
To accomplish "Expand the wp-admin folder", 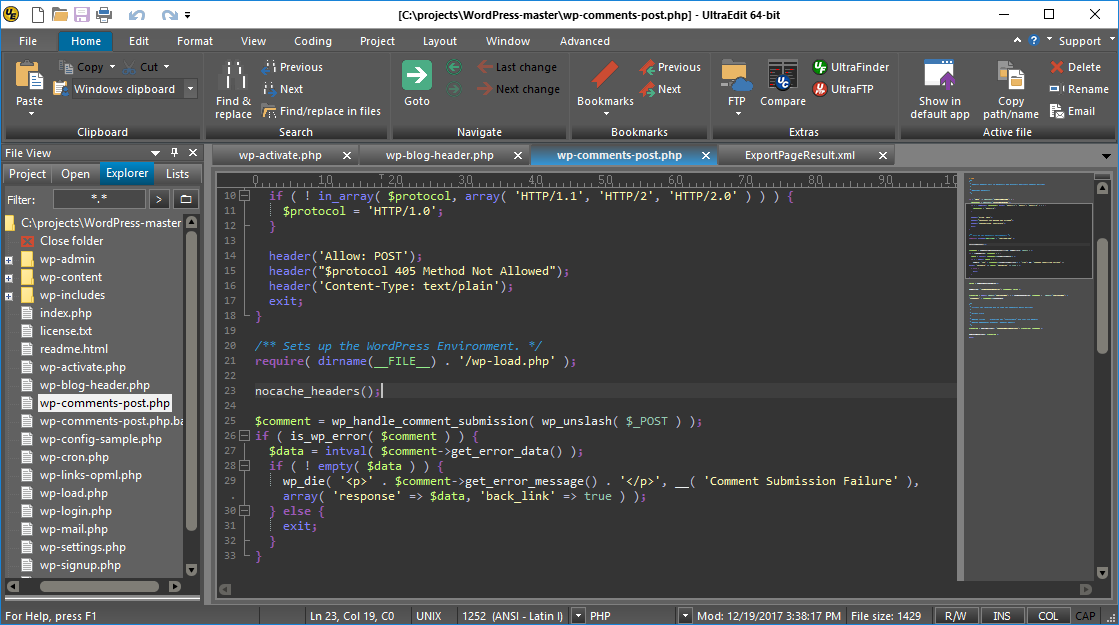I will click(x=9, y=260).
